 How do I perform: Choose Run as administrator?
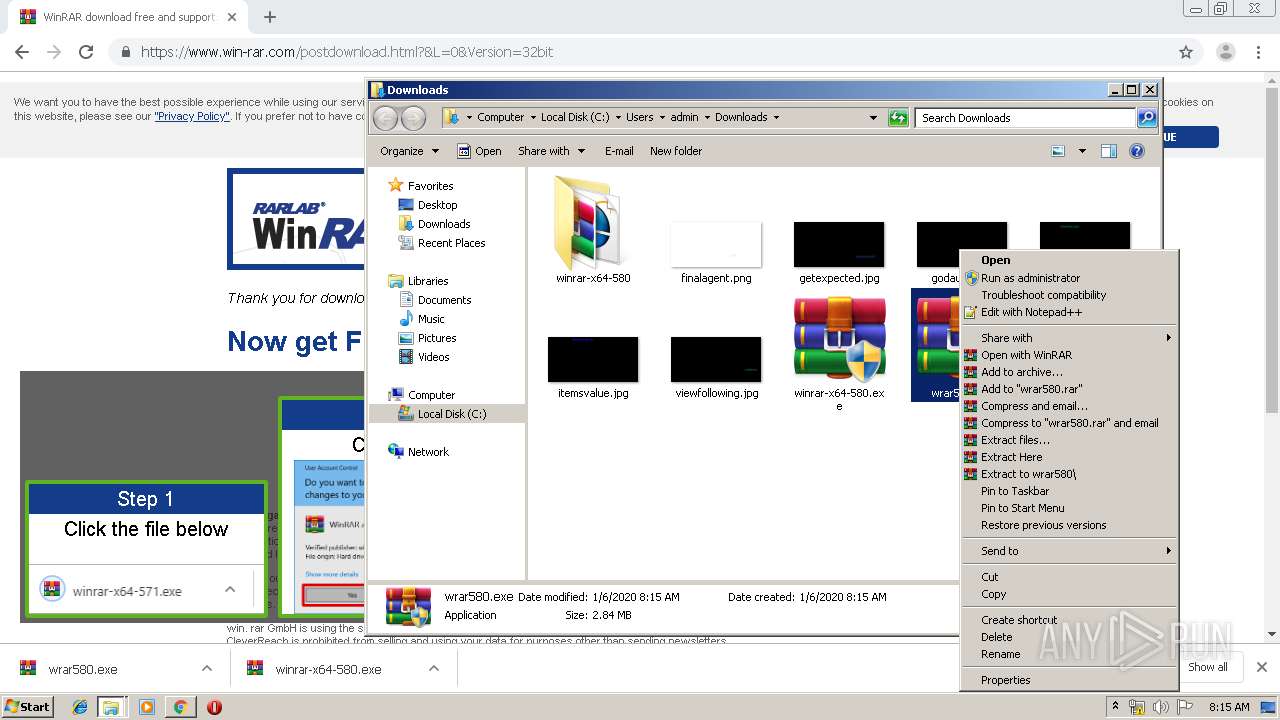1070,278
